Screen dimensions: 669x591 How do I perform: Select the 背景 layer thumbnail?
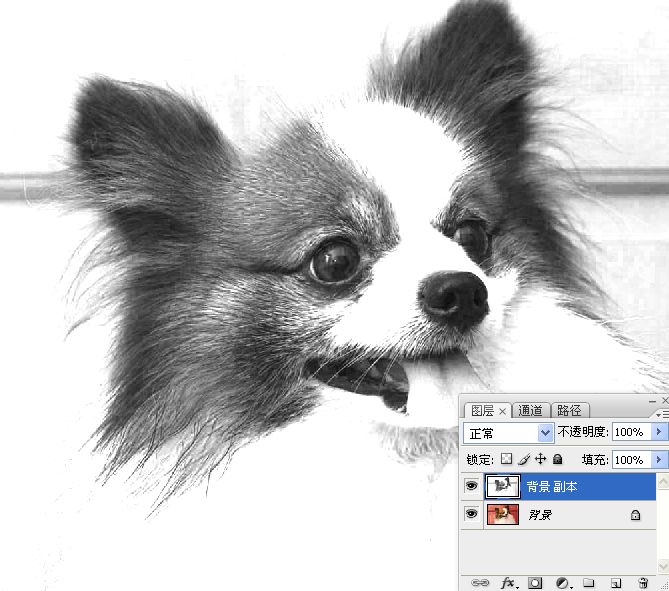tap(502, 515)
